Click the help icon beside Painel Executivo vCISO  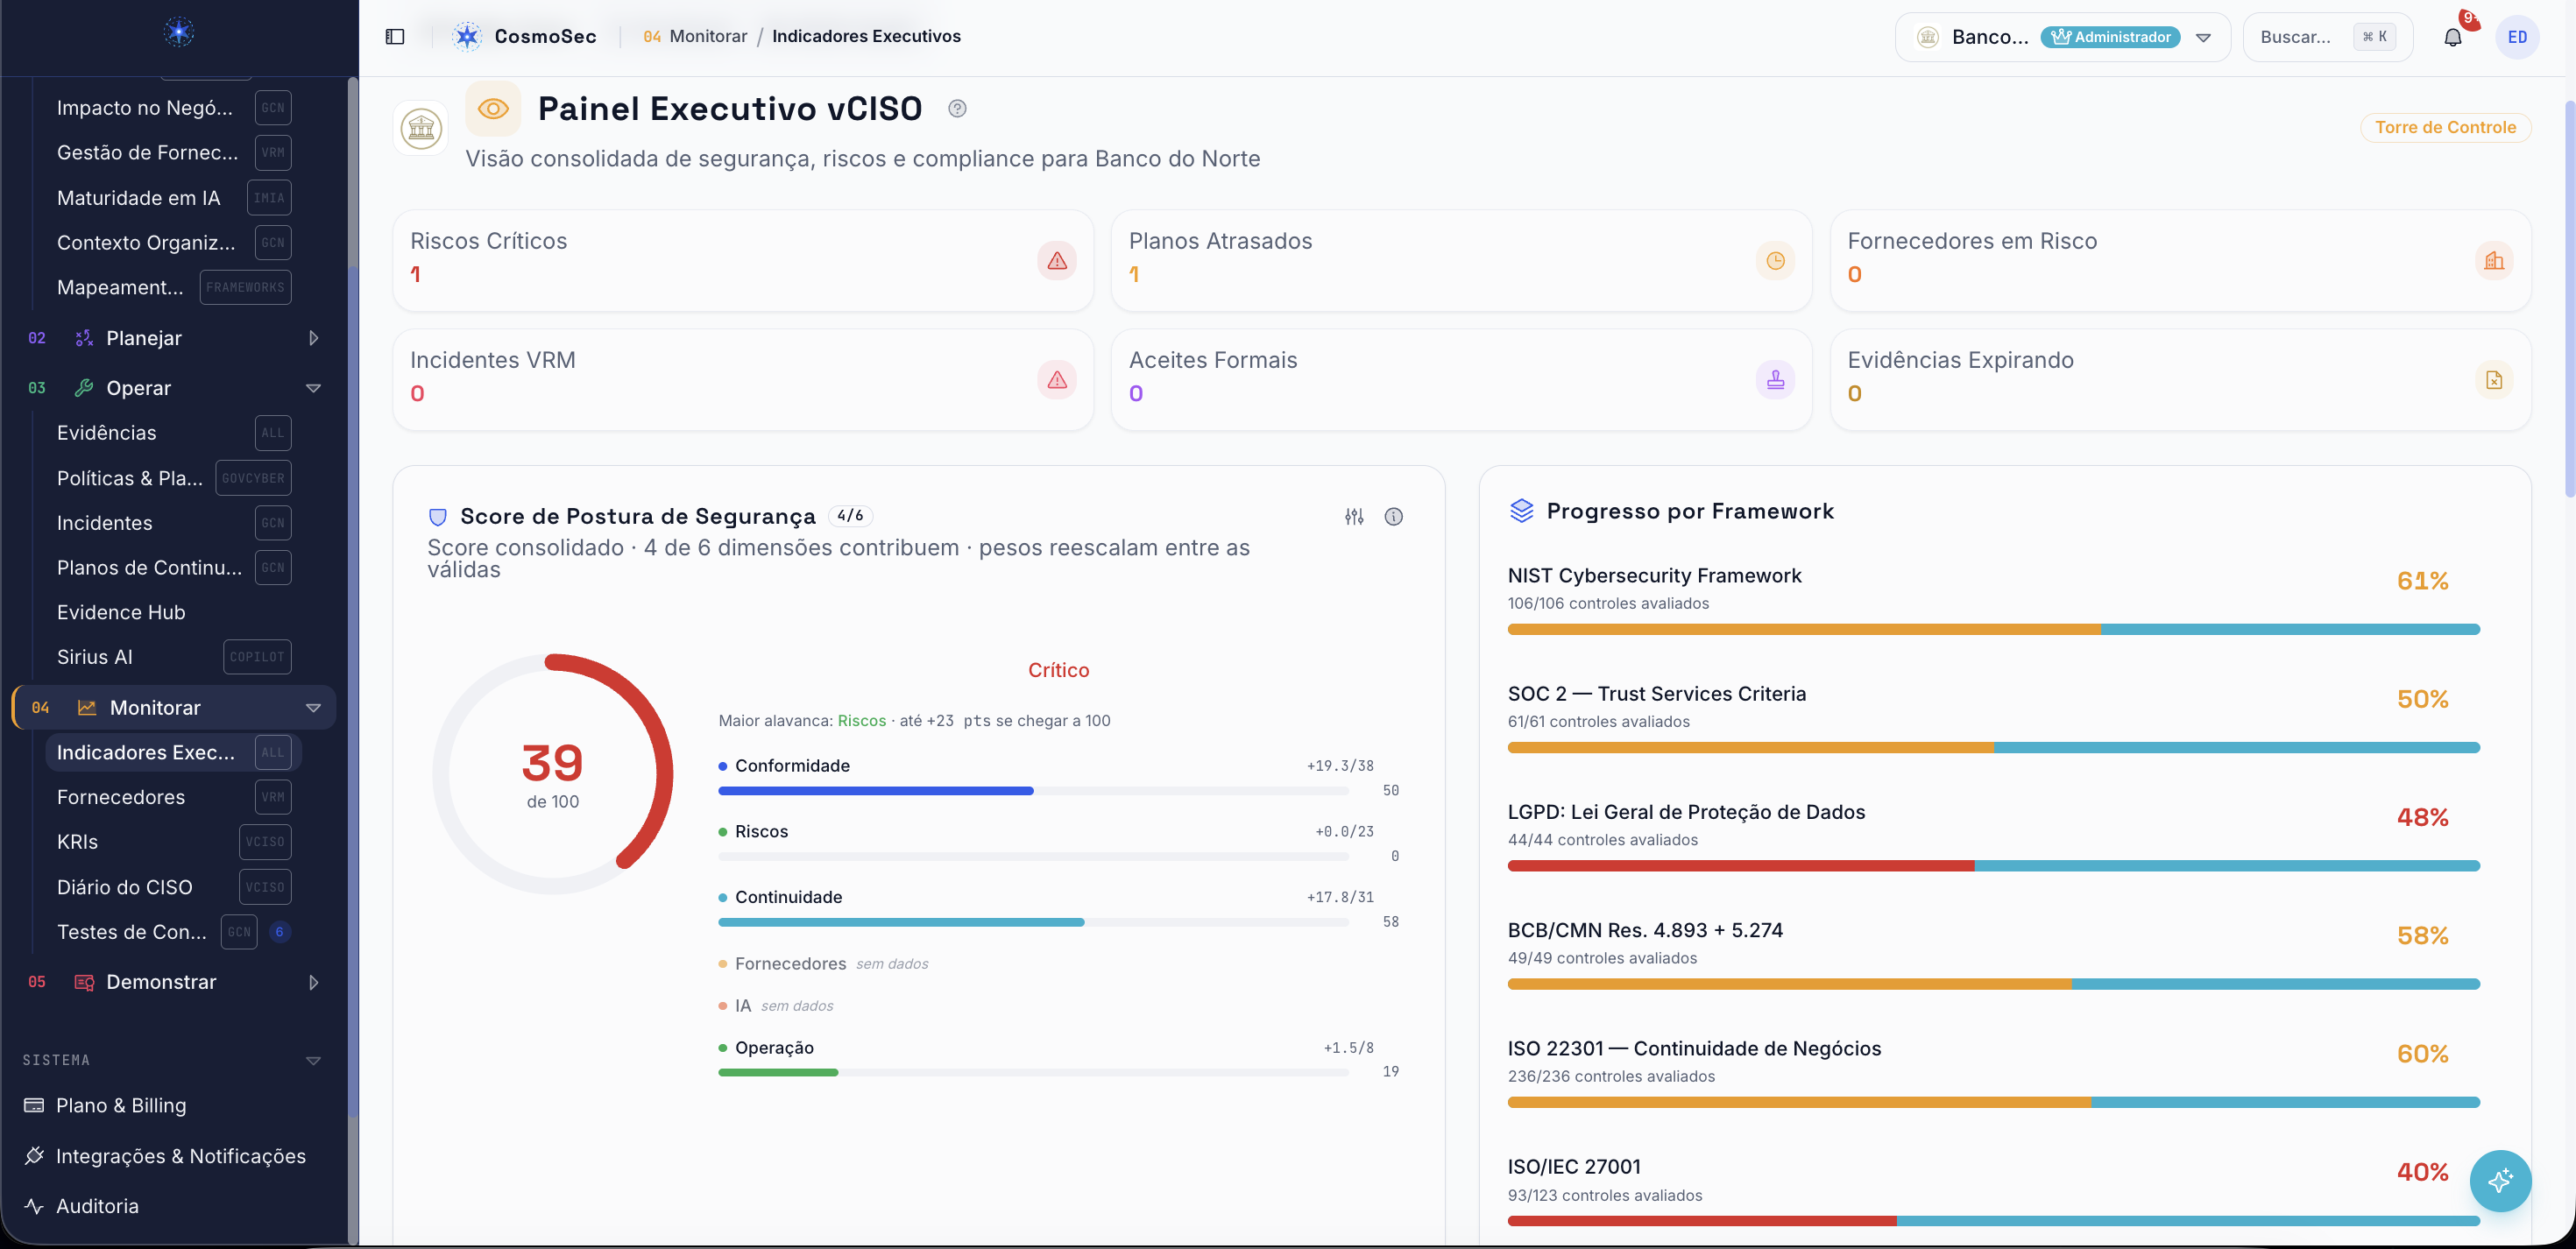click(957, 109)
